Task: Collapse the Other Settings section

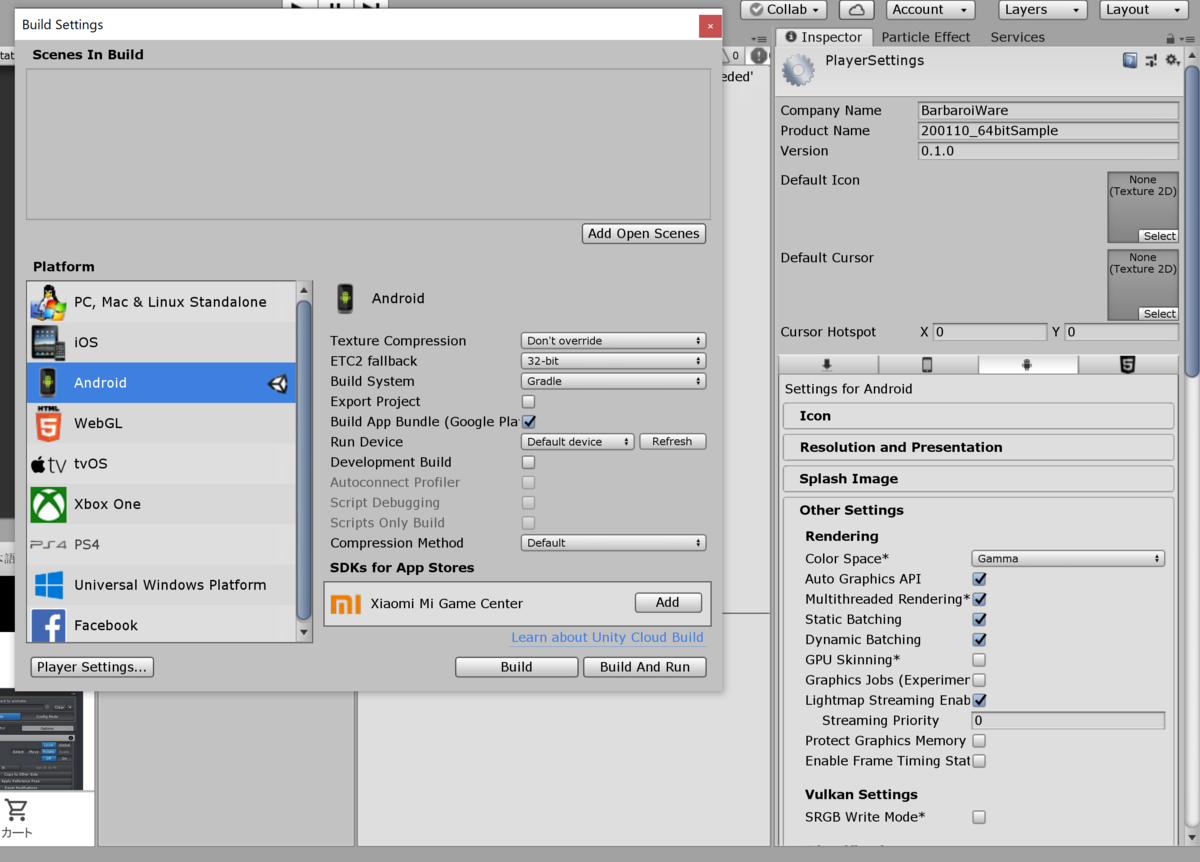Action: pyautogui.click(x=977, y=510)
